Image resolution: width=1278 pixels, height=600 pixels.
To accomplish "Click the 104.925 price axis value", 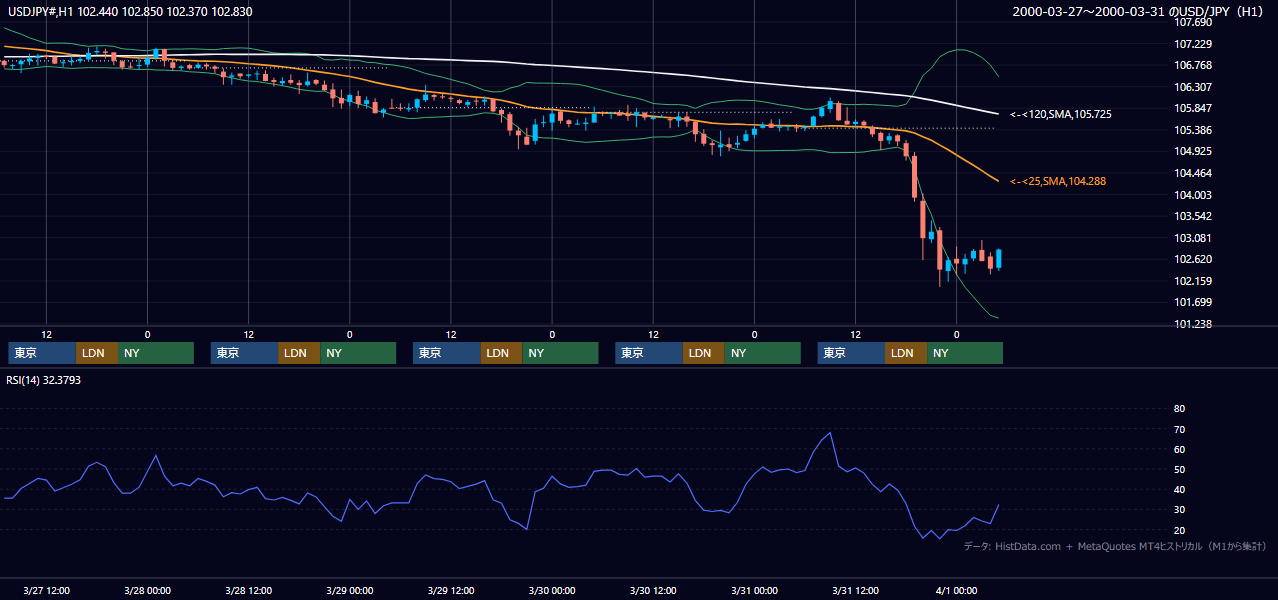I will [1191, 152].
